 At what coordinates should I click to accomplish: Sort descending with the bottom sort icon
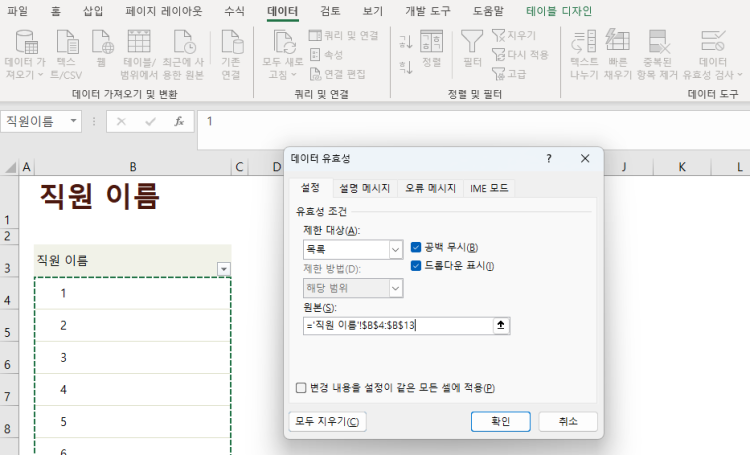click(406, 67)
